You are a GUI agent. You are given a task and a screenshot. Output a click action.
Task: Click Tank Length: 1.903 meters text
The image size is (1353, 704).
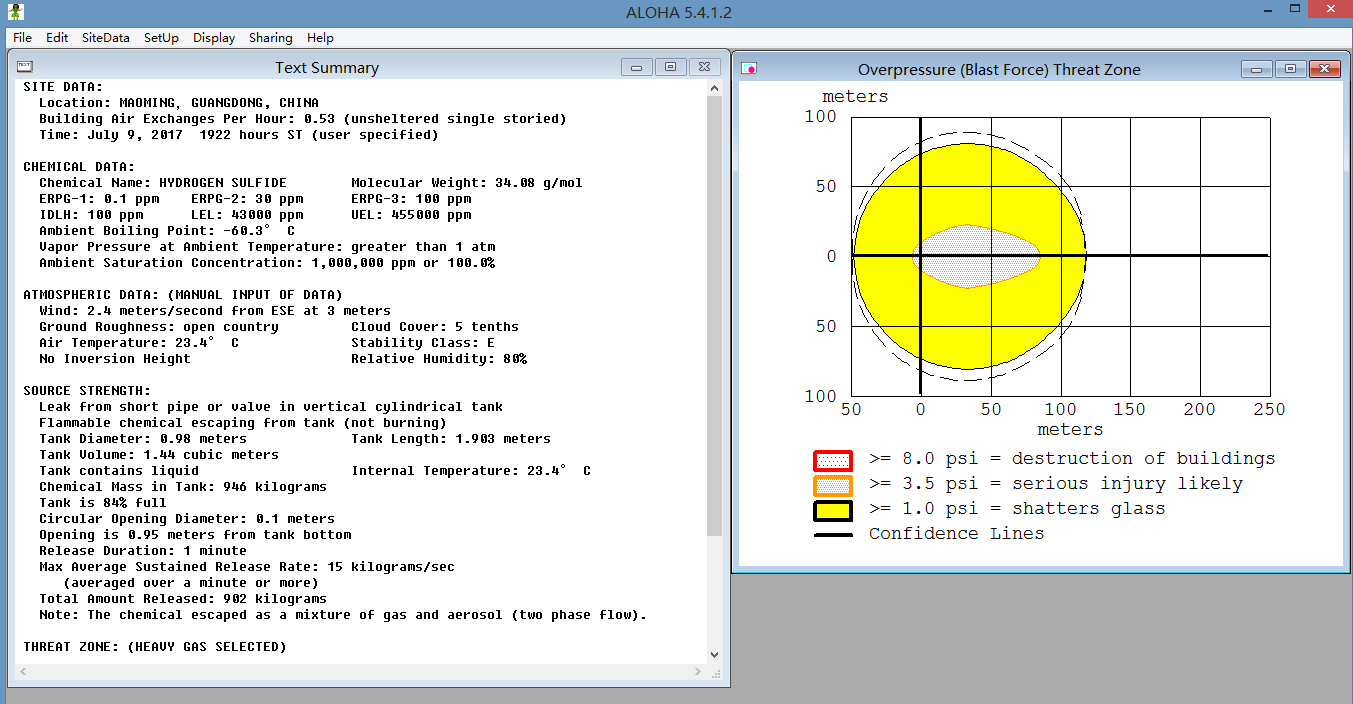tap(451, 439)
